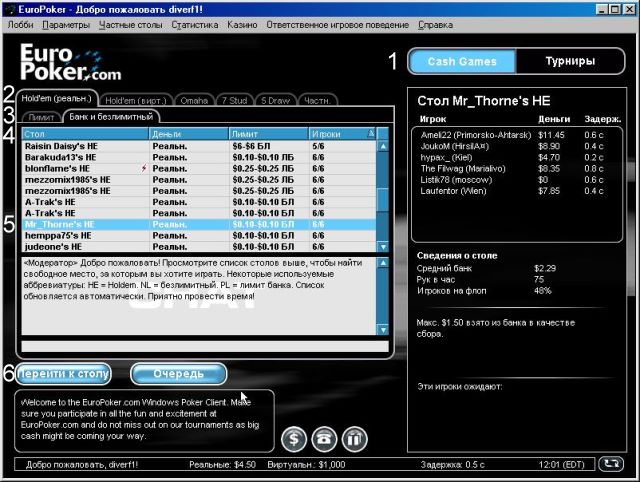Viewport: 640px width, 482px height.
Task: Click the lightning icon on blonflame's HE row
Action: (x=144, y=168)
